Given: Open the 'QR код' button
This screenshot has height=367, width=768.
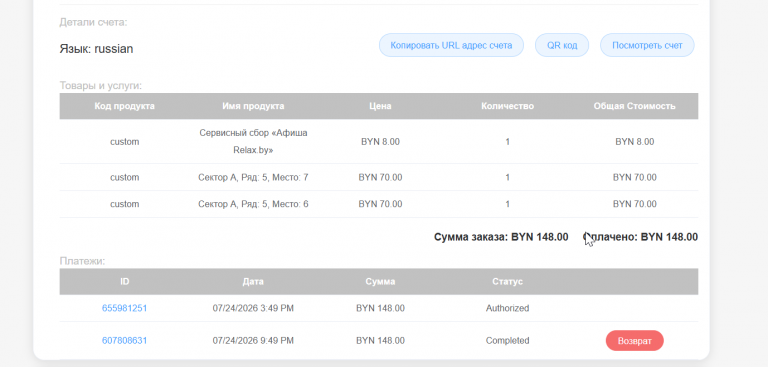Looking at the screenshot, I should pos(562,45).
